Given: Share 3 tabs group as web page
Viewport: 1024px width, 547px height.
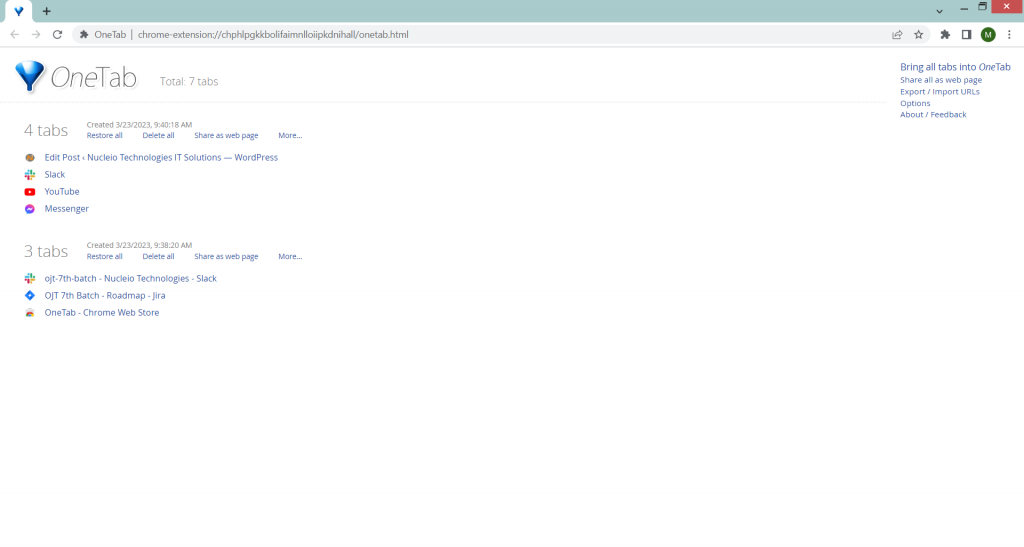Looking at the screenshot, I should coord(226,257).
